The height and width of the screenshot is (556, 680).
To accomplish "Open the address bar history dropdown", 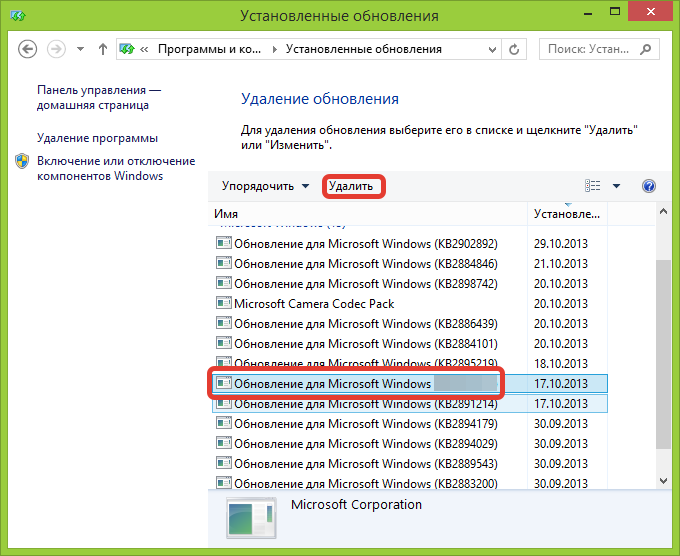I will tap(492, 49).
